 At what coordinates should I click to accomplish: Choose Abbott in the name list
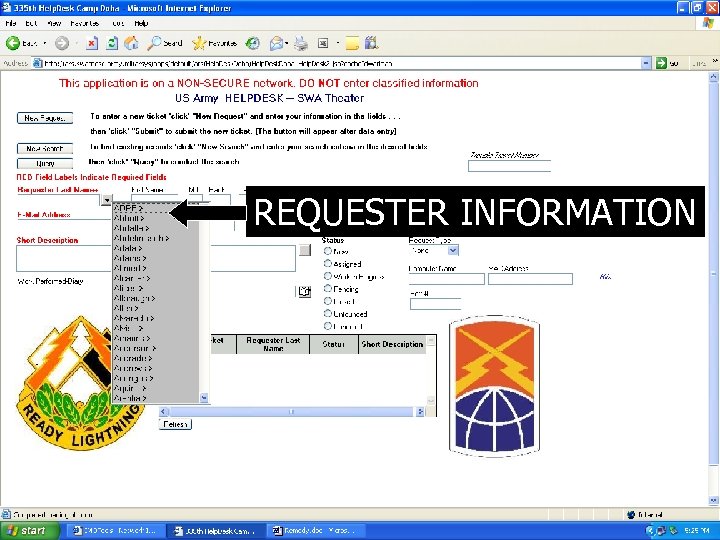[129, 218]
